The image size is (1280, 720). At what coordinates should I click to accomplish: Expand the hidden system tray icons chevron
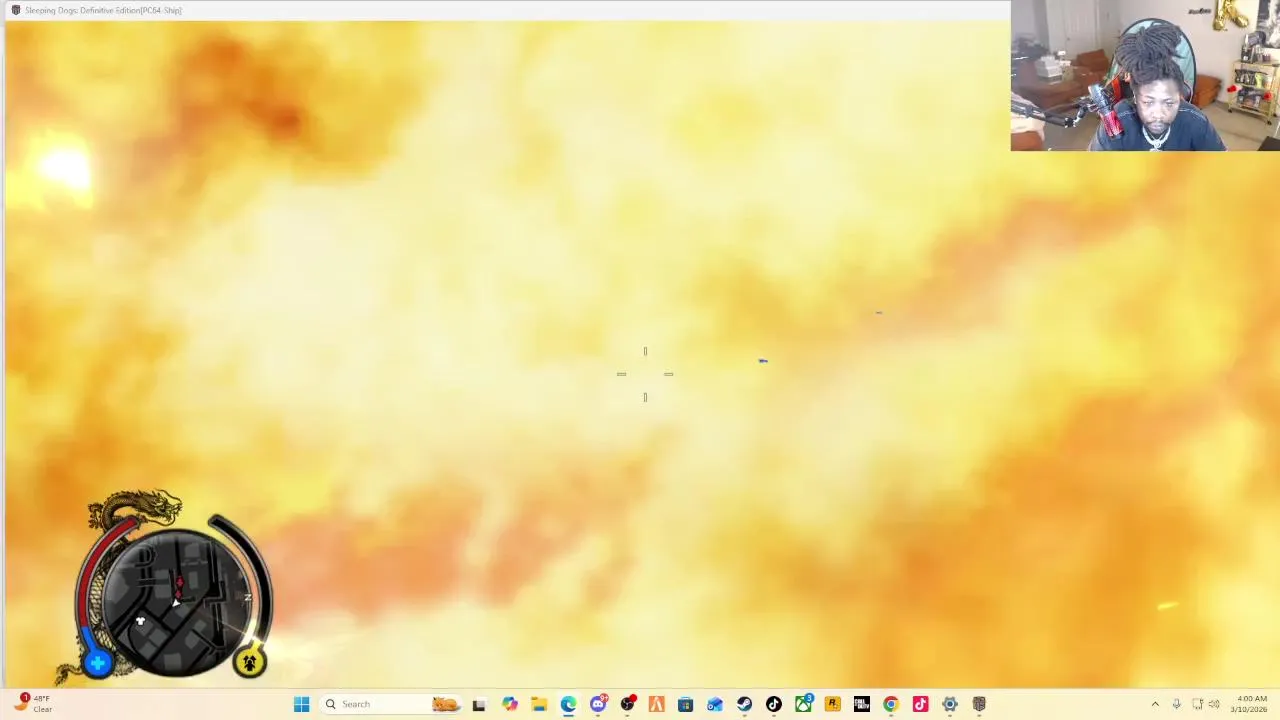[x=1155, y=704]
